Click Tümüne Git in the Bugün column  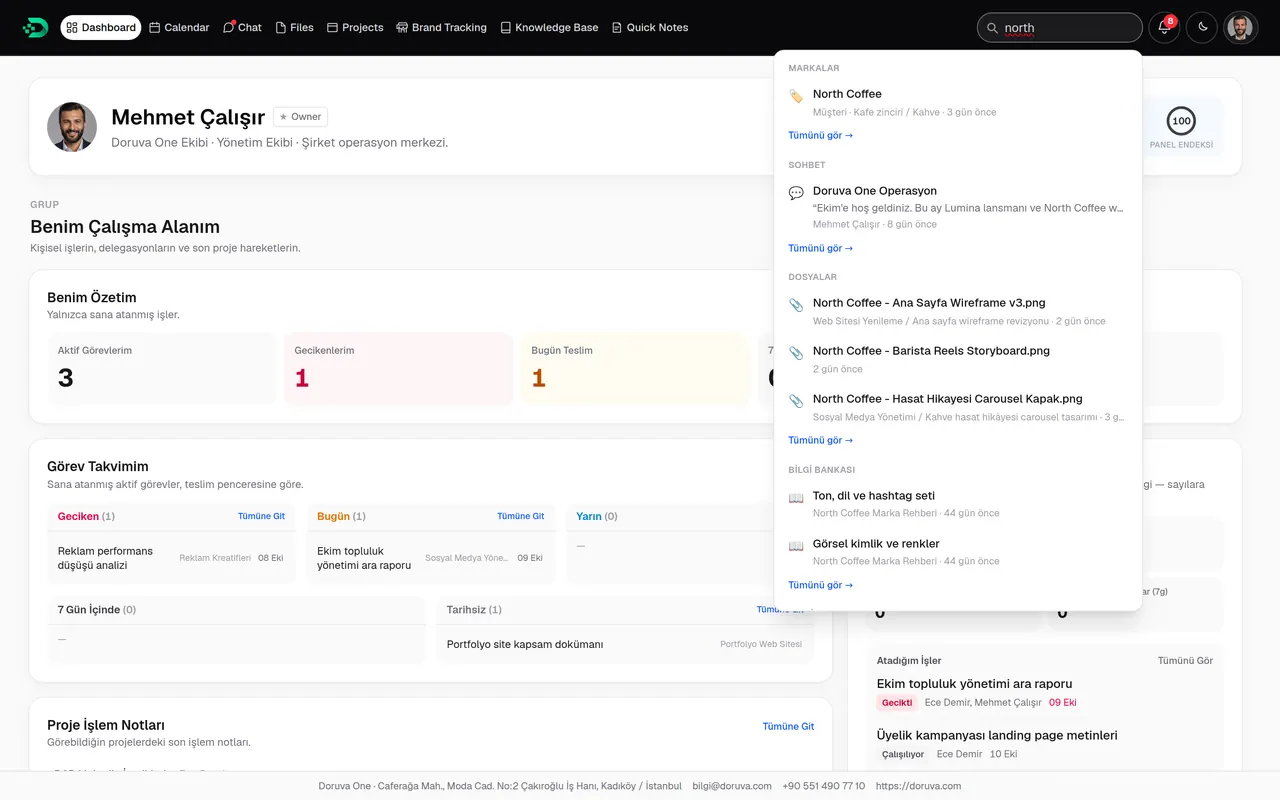pyautogui.click(x=520, y=516)
